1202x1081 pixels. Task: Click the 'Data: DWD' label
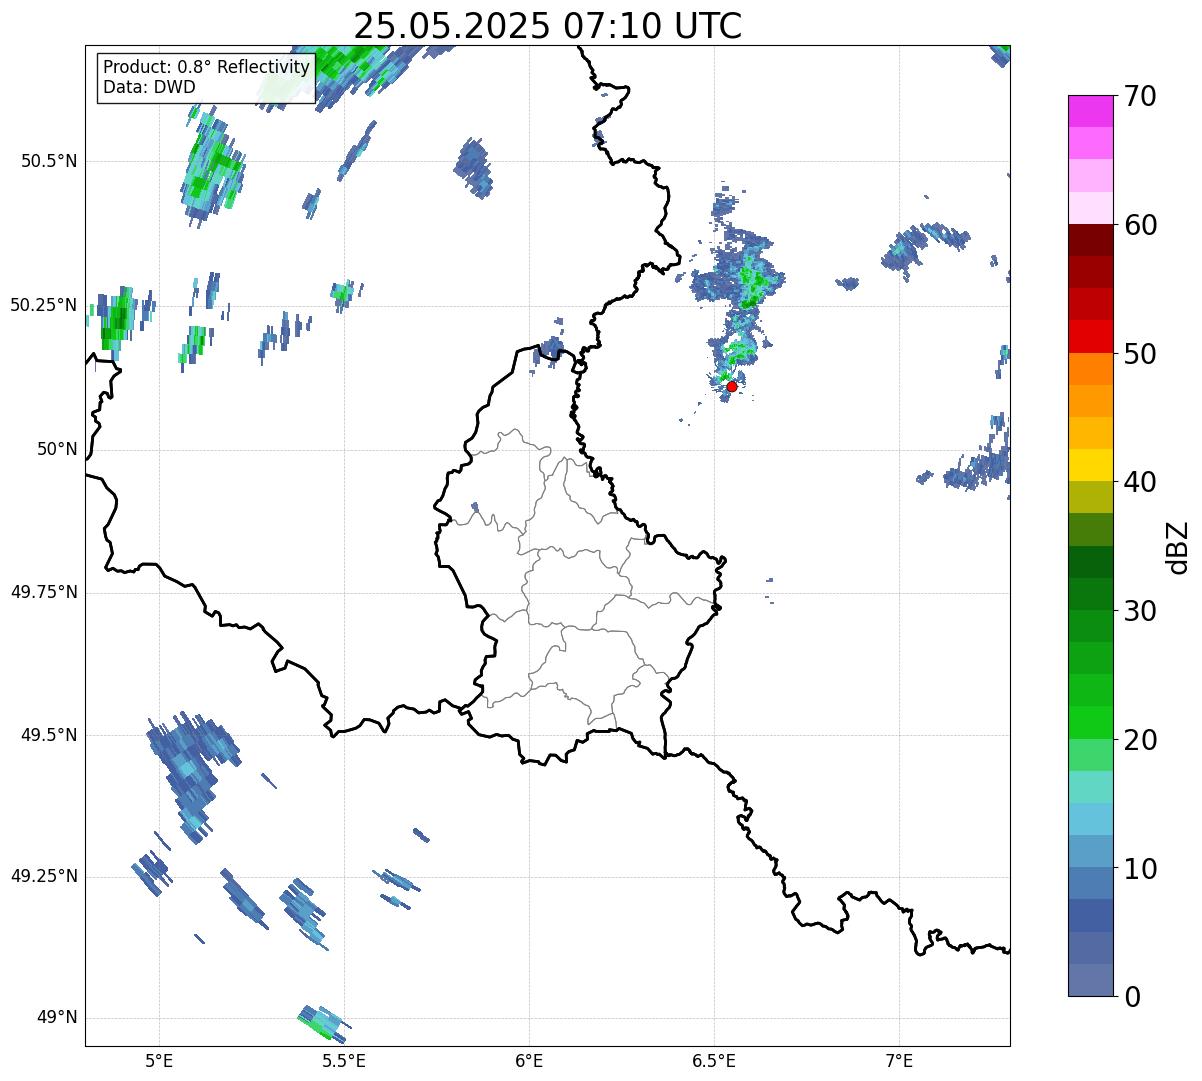pos(149,87)
